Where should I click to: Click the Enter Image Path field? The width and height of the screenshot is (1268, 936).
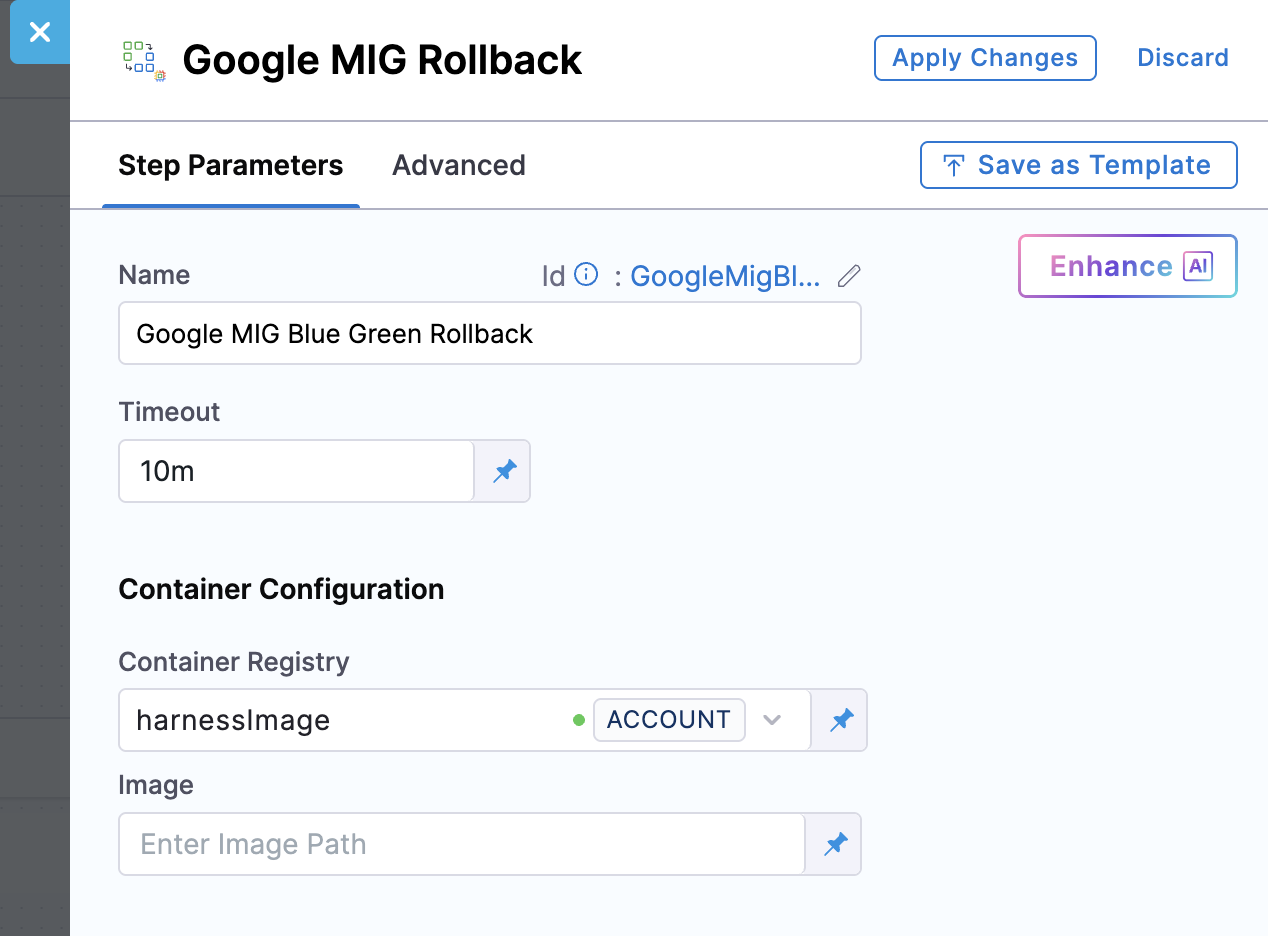coord(461,844)
